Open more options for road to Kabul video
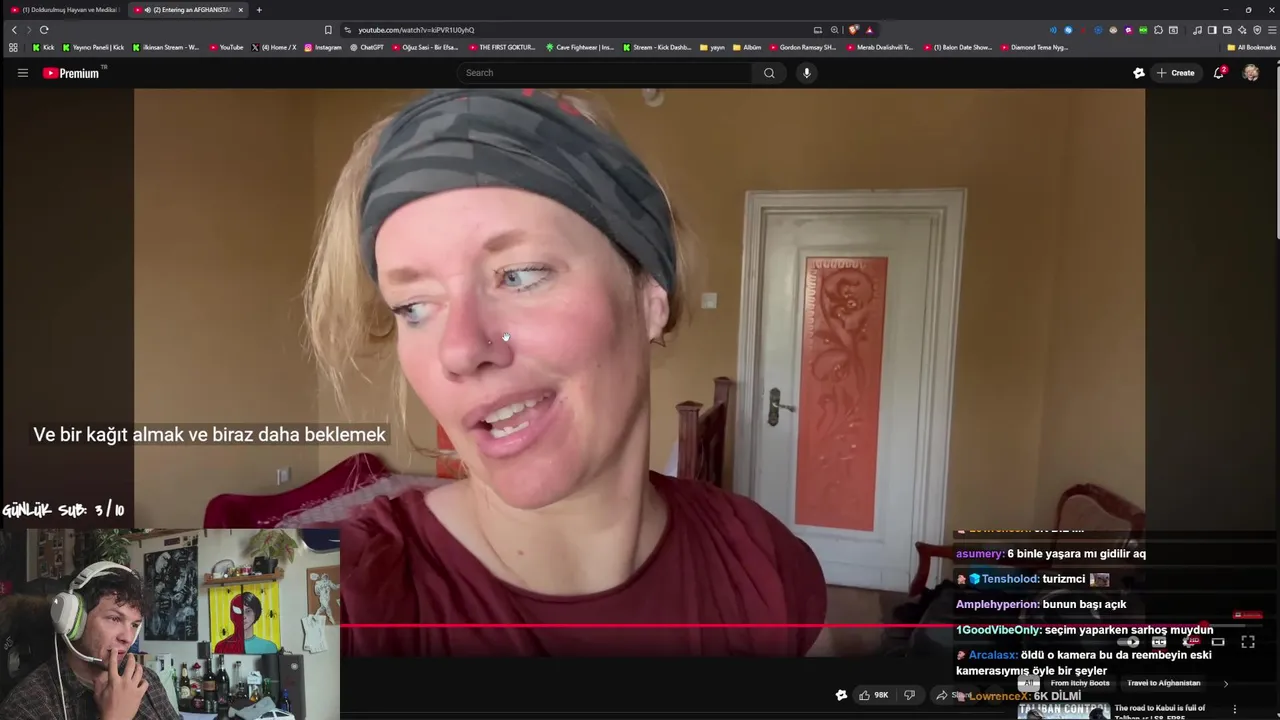The width and height of the screenshot is (1280, 720). click(x=1235, y=709)
